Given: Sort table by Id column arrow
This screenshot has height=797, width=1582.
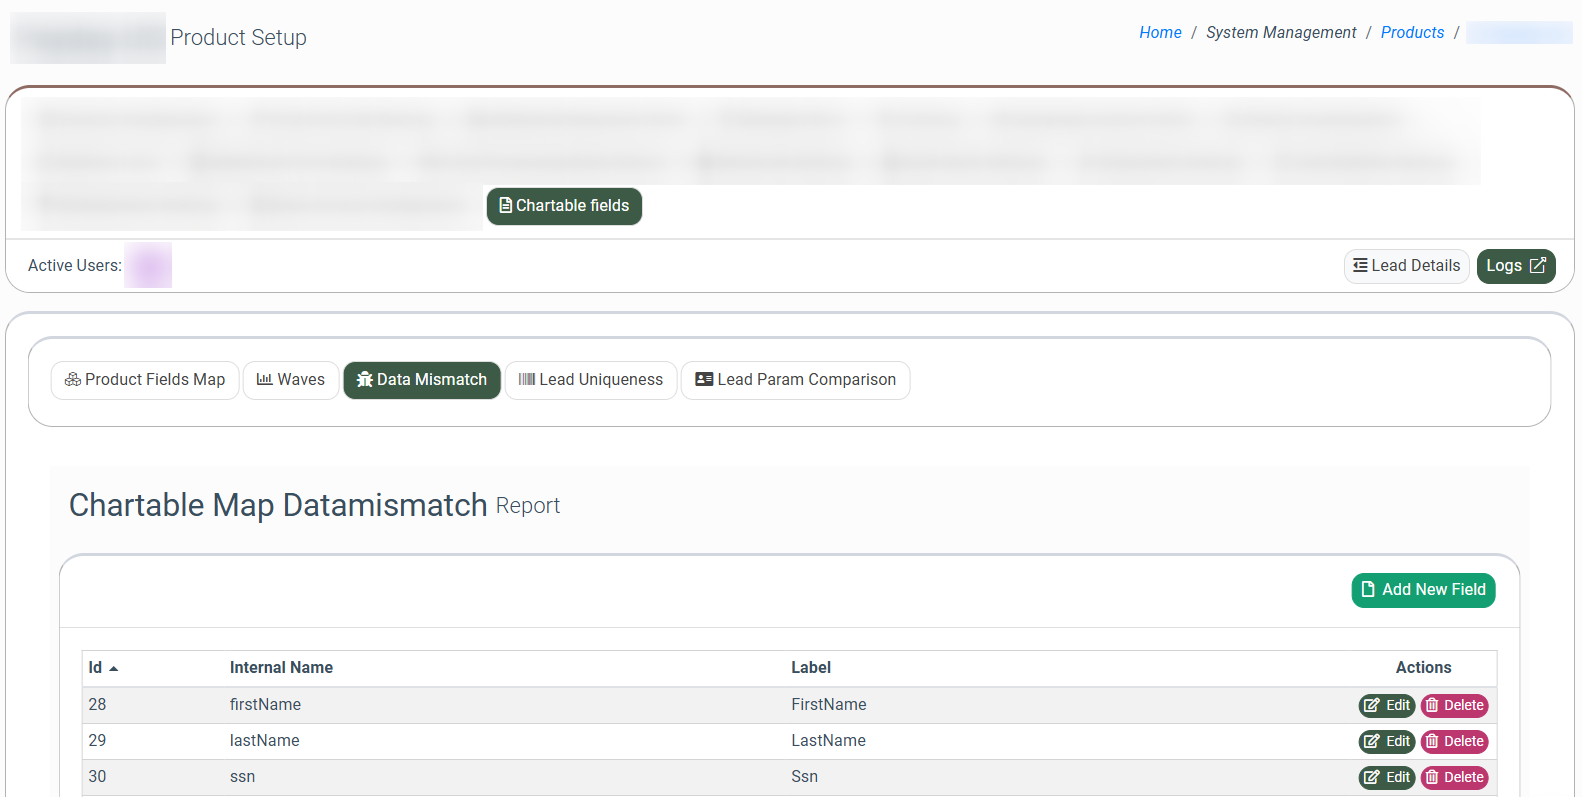Looking at the screenshot, I should tap(114, 668).
